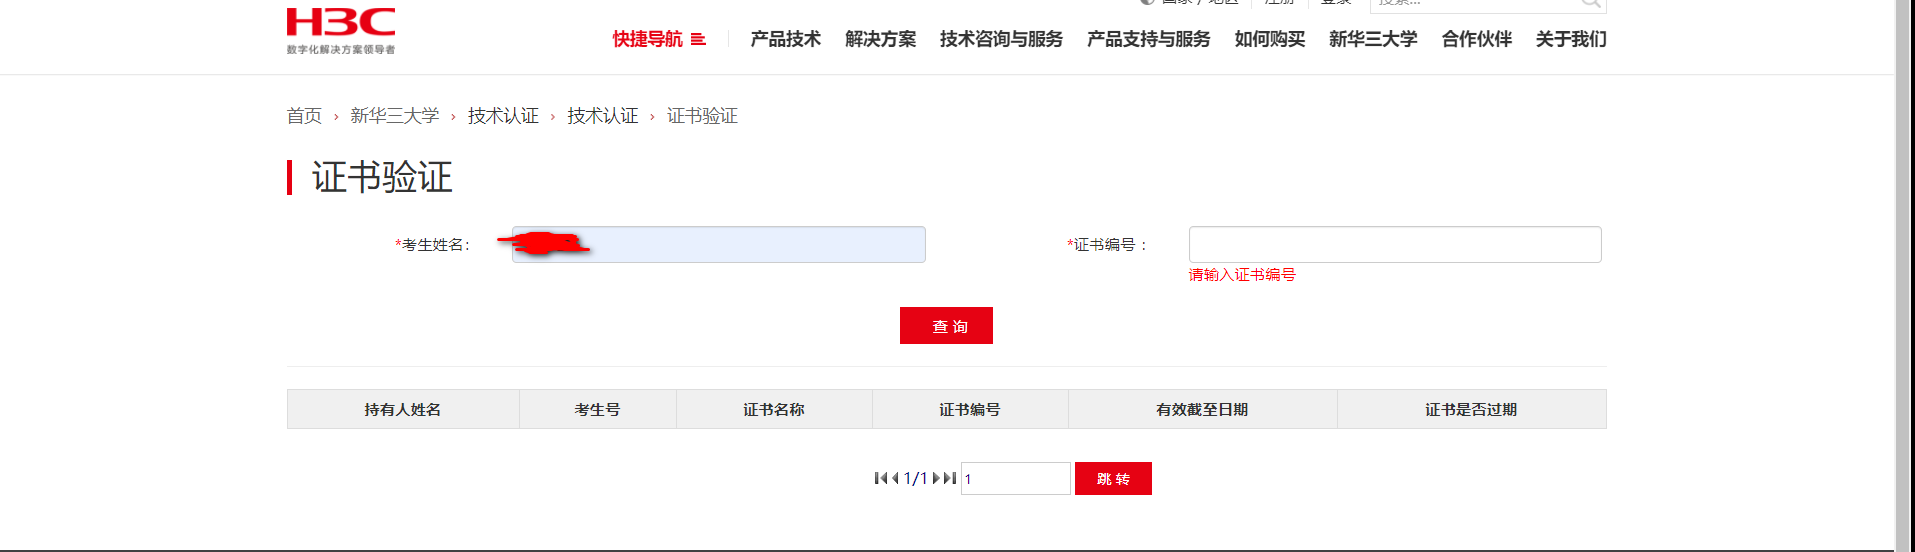Open the 关于我们 navigation item
This screenshot has height=552, width=1915.
click(x=1571, y=39)
